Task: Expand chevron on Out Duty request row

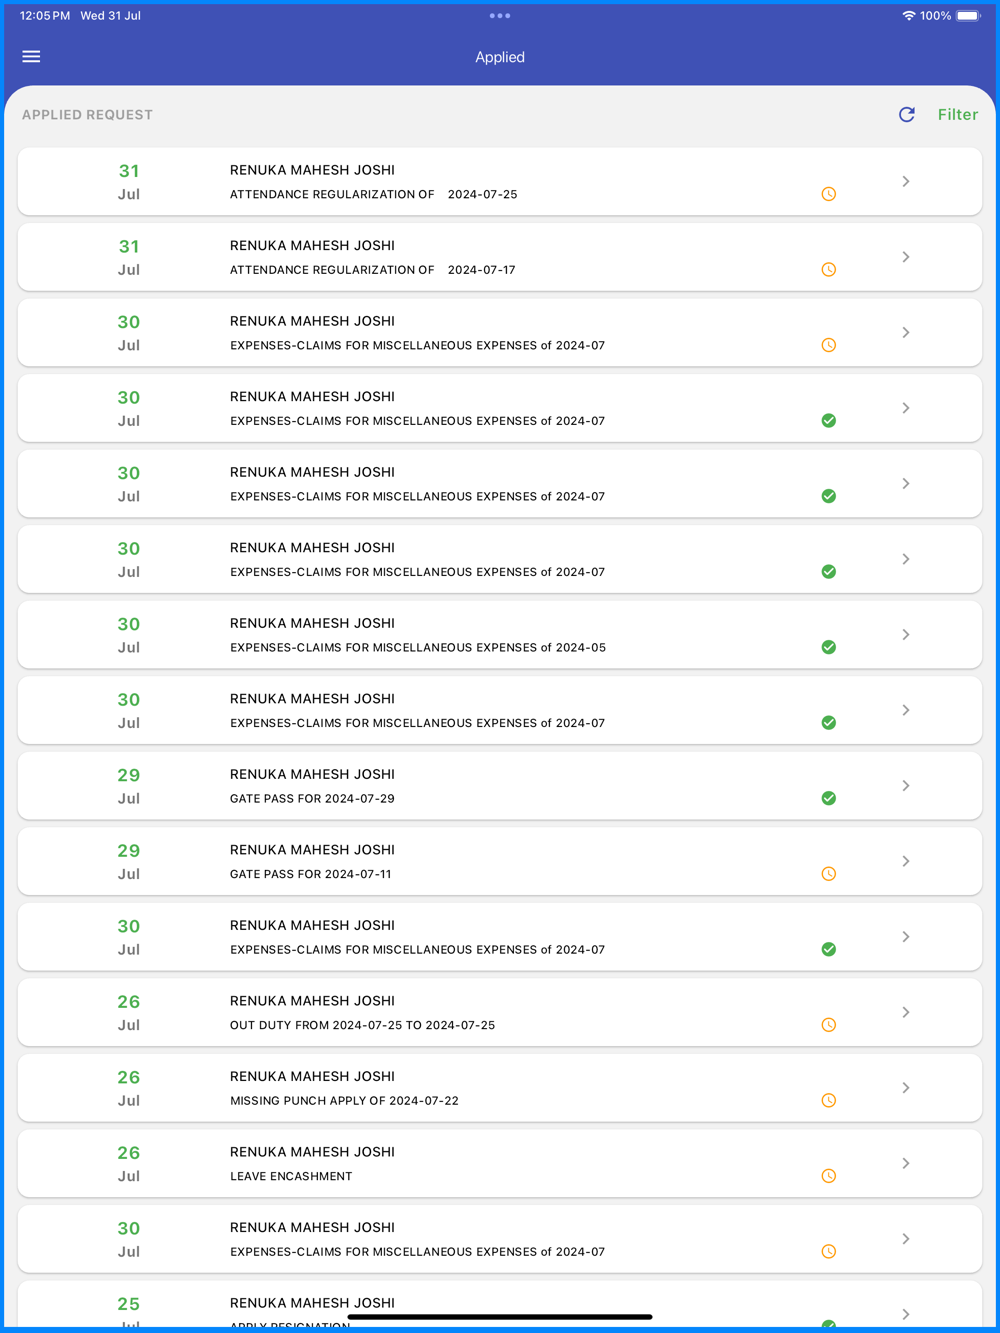Action: click(x=906, y=1012)
